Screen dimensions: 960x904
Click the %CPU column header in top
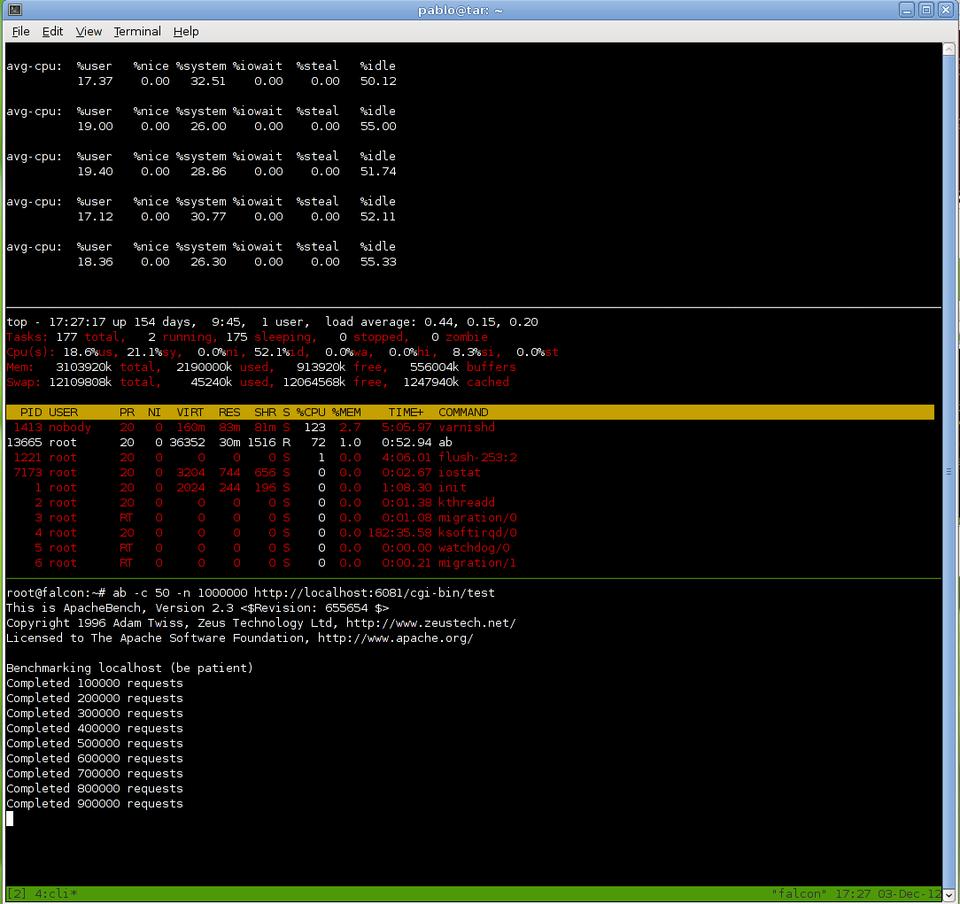(x=311, y=412)
